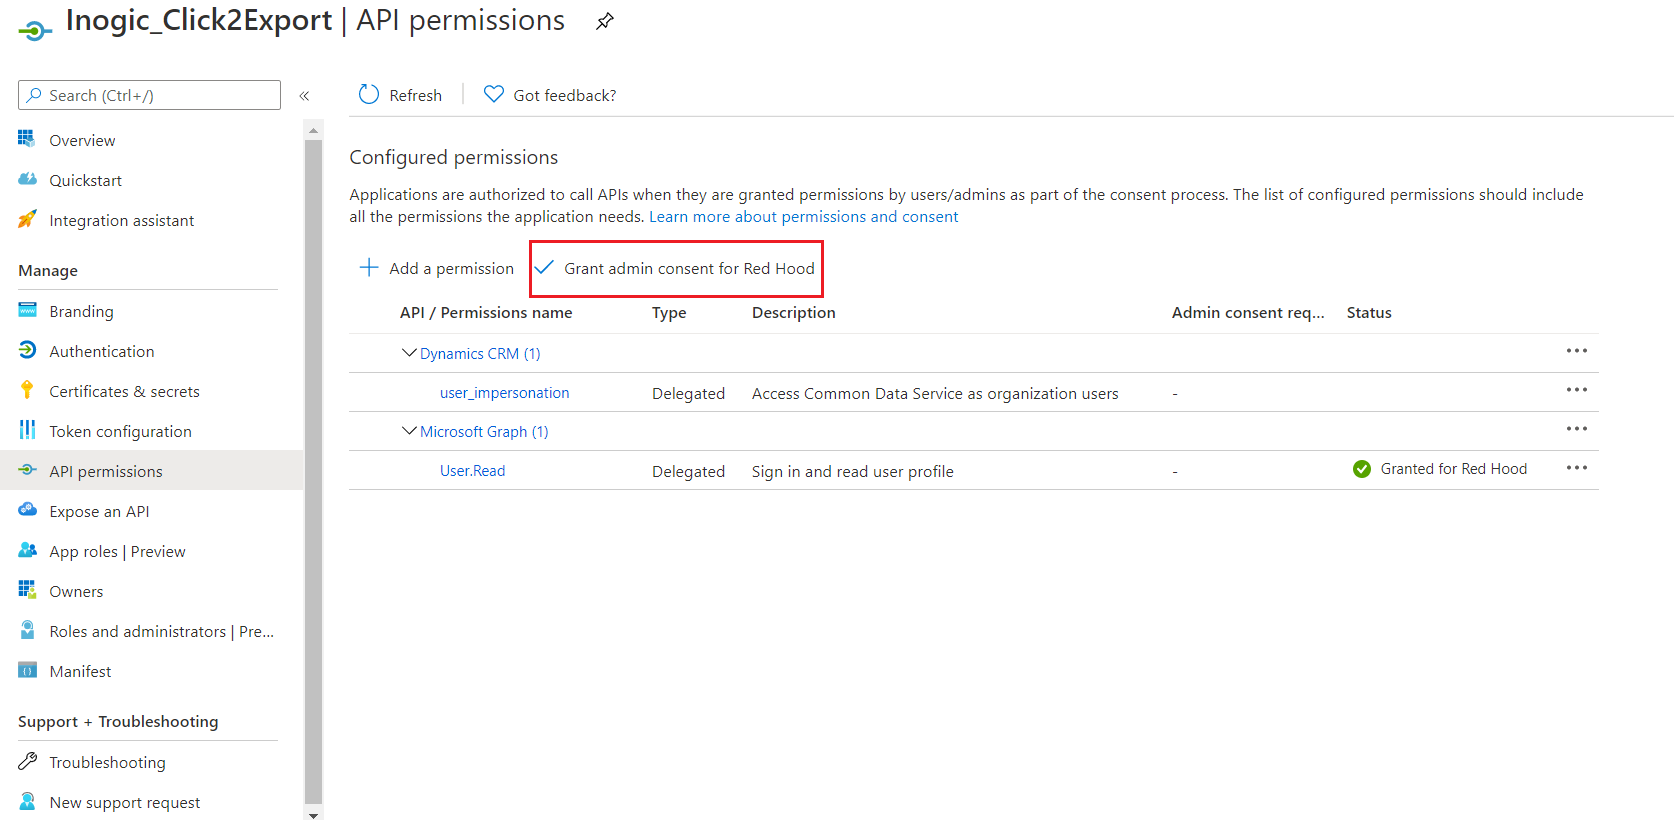Click the Refresh circular arrow icon

click(x=369, y=94)
